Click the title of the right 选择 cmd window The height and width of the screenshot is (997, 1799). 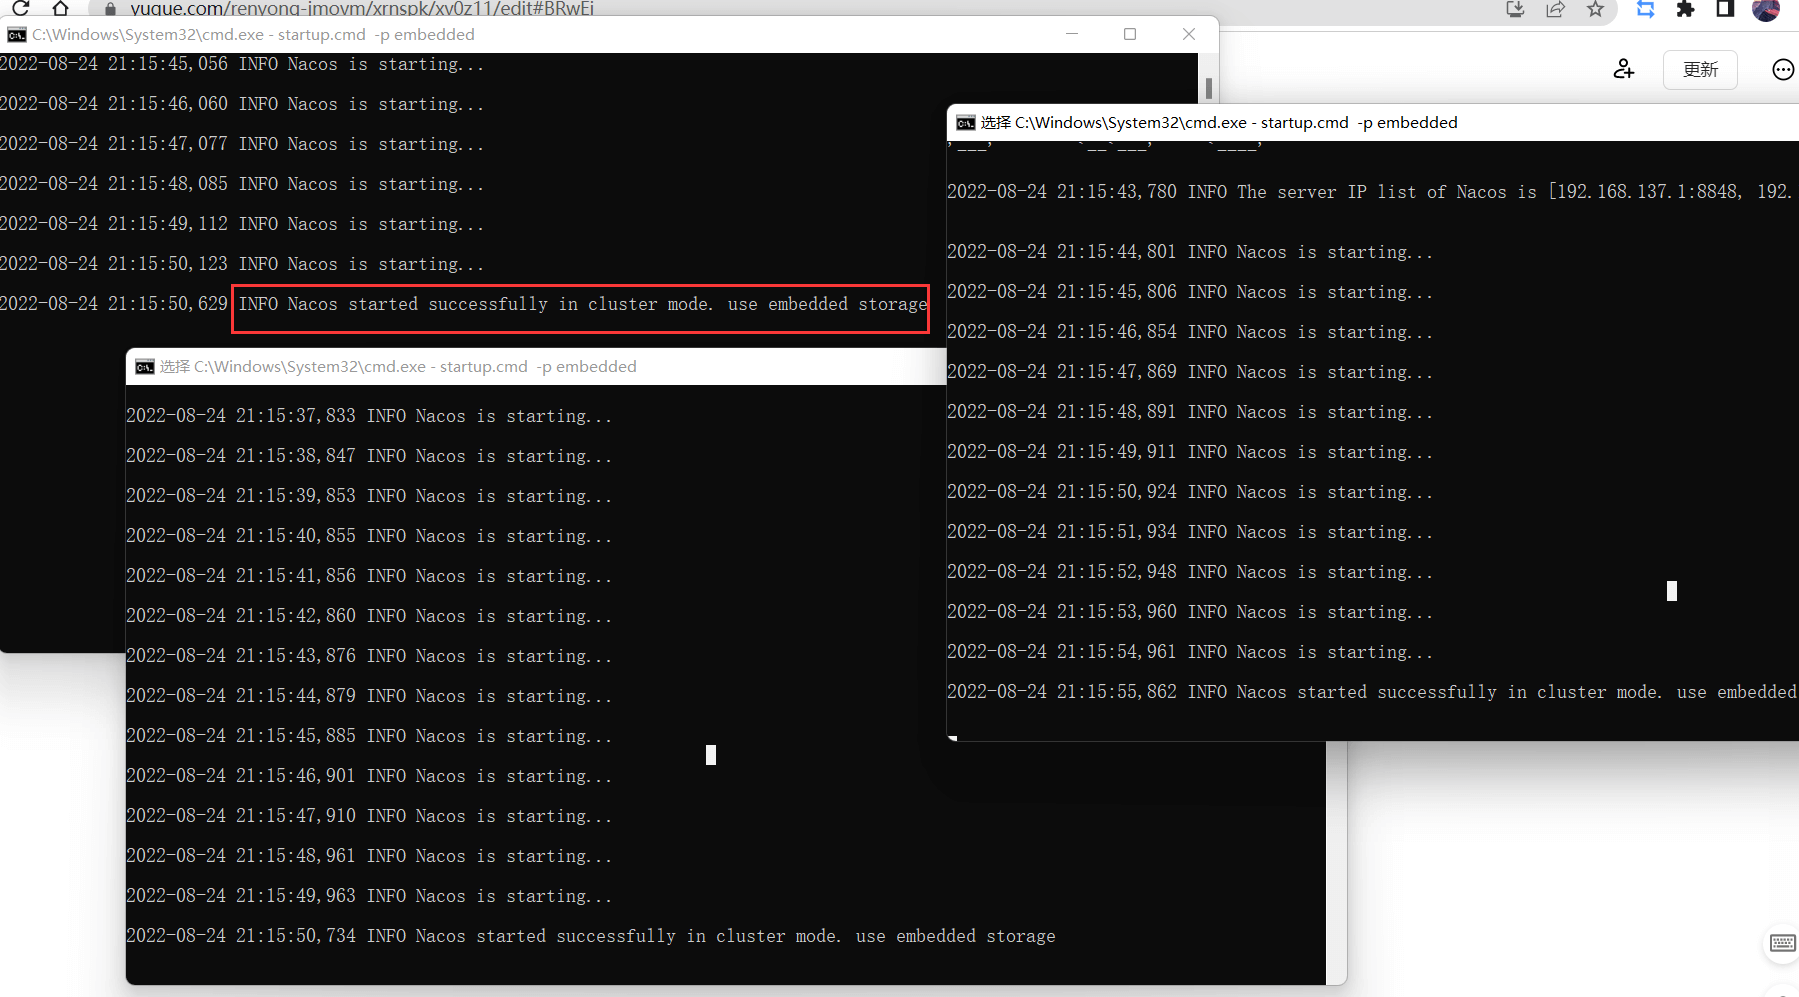tap(1219, 123)
